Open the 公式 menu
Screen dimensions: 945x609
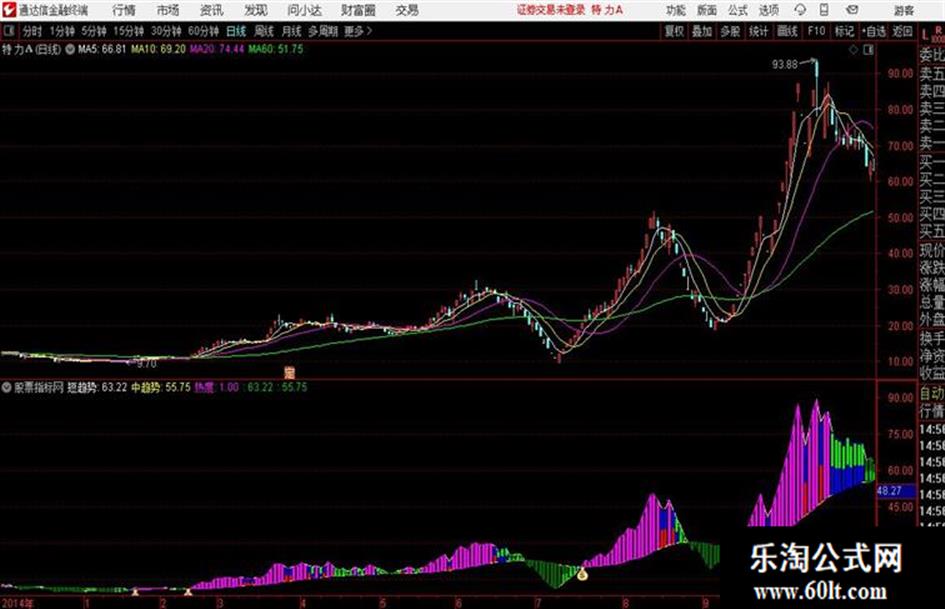738,10
